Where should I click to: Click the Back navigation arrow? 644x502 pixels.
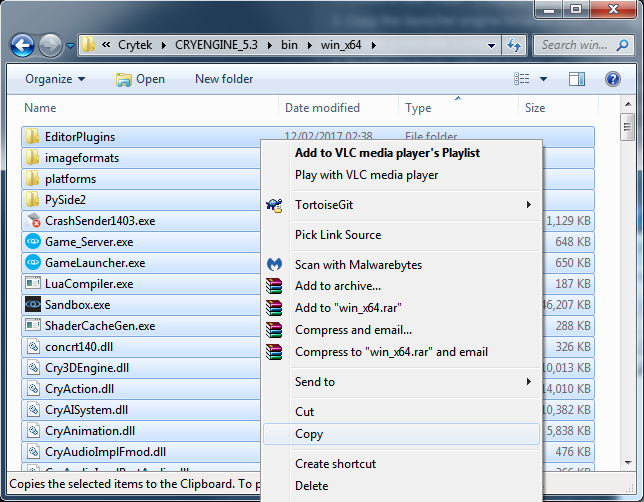coord(22,45)
